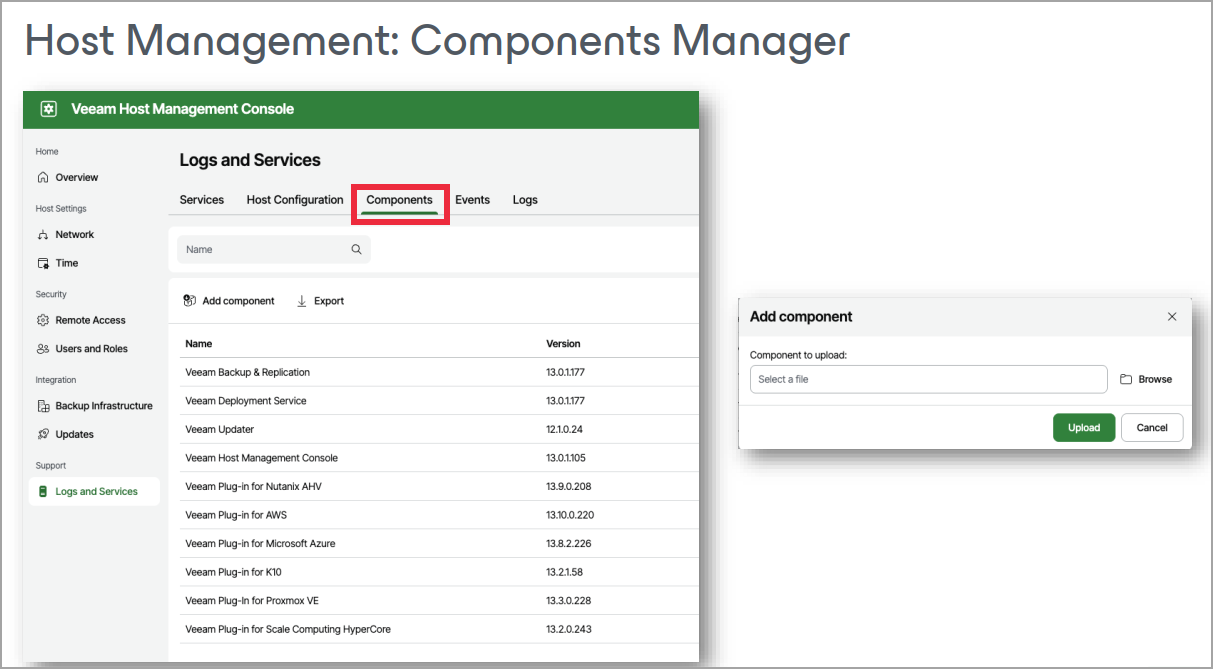Browse for a component file
Image resolution: width=1213 pixels, height=669 pixels.
(x=1146, y=380)
